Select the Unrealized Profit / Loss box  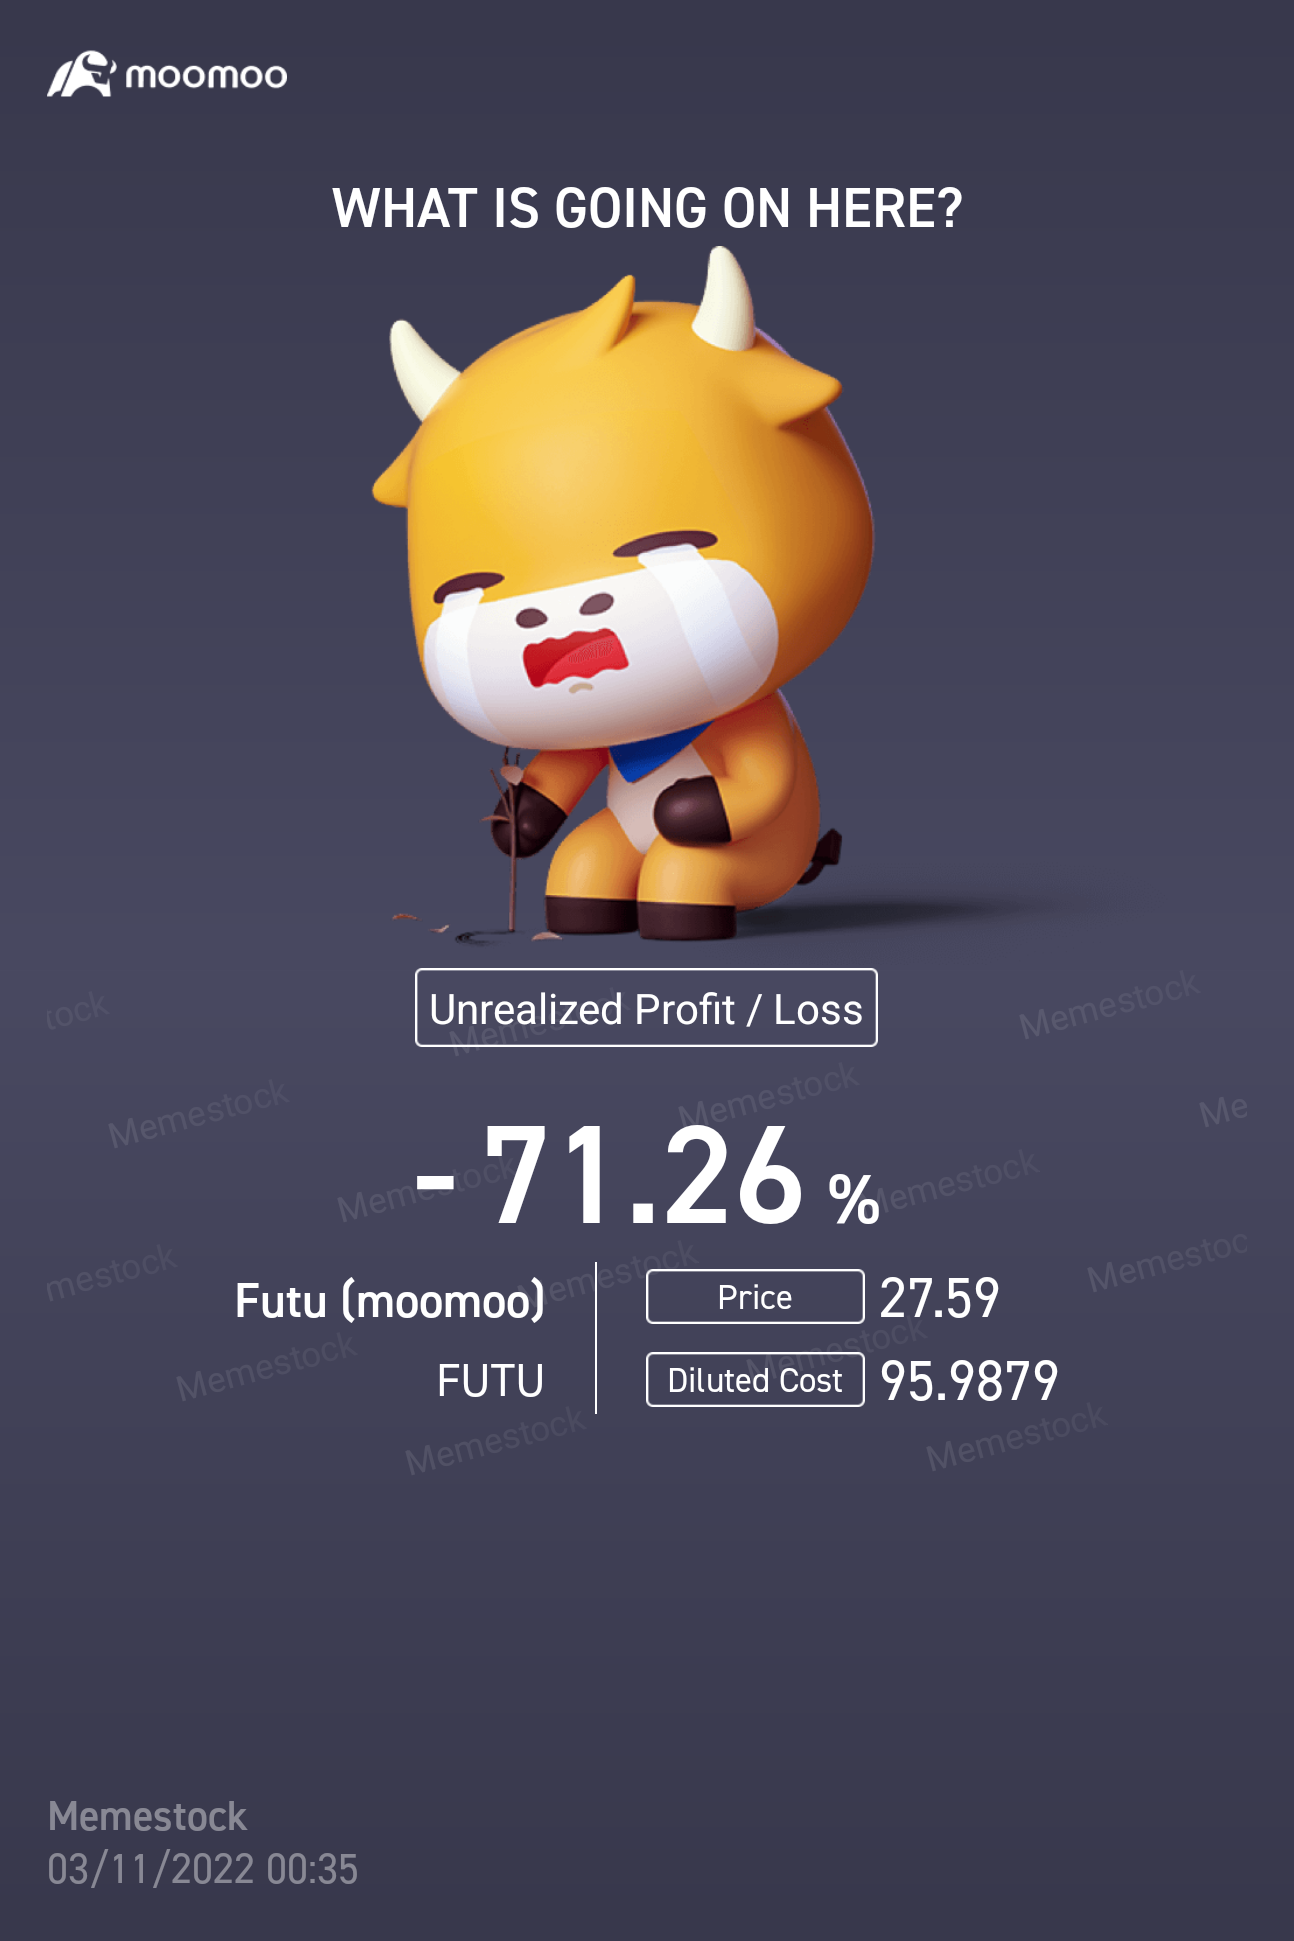click(646, 1008)
